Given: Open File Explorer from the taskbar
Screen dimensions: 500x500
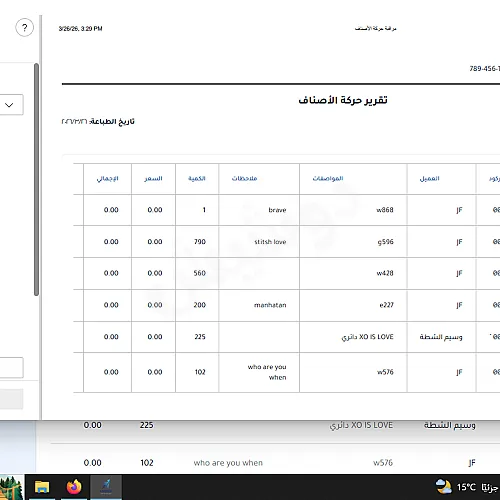Looking at the screenshot, I should (42, 487).
